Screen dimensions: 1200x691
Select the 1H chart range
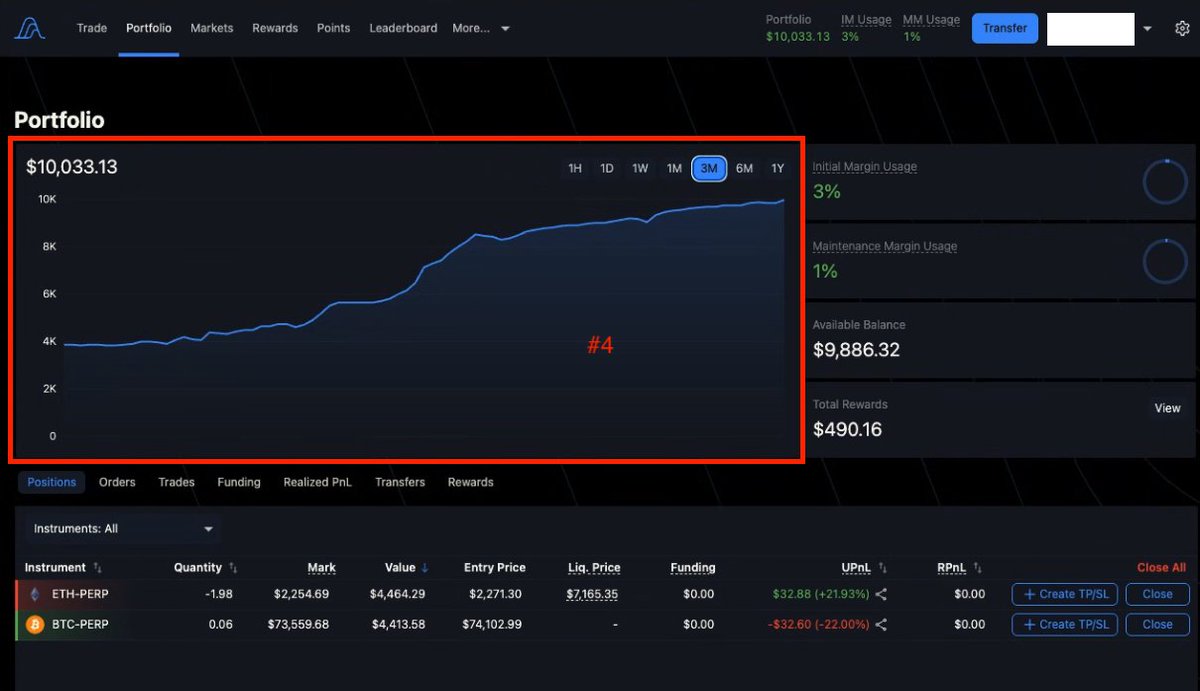tap(575, 168)
